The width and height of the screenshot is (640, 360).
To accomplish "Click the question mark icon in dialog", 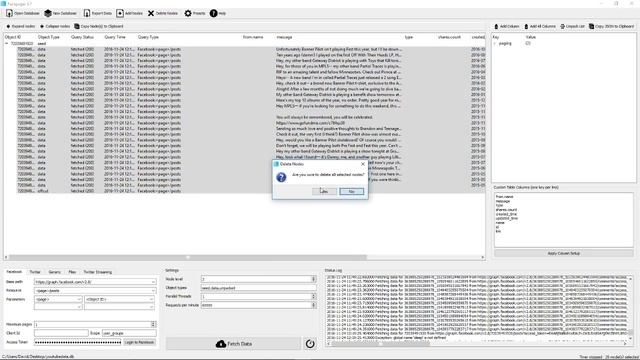I will 281,177.
